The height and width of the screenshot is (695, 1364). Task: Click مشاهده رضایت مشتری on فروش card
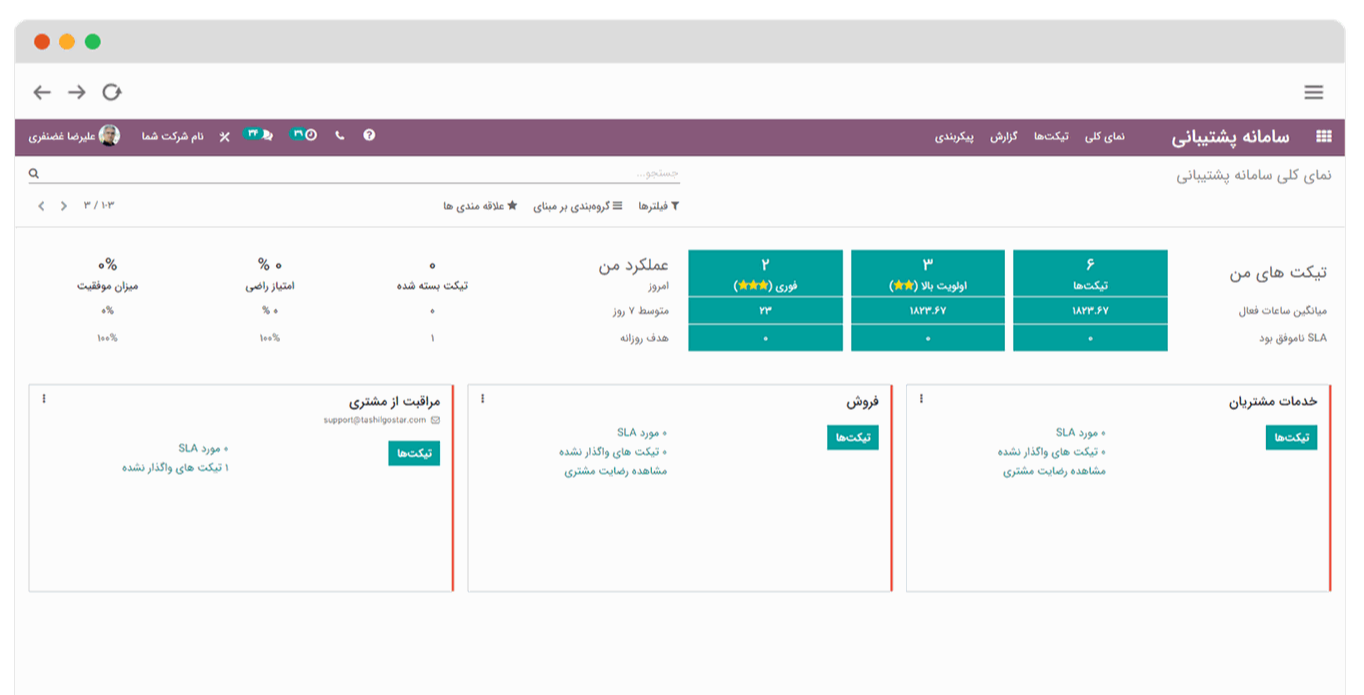[616, 471]
